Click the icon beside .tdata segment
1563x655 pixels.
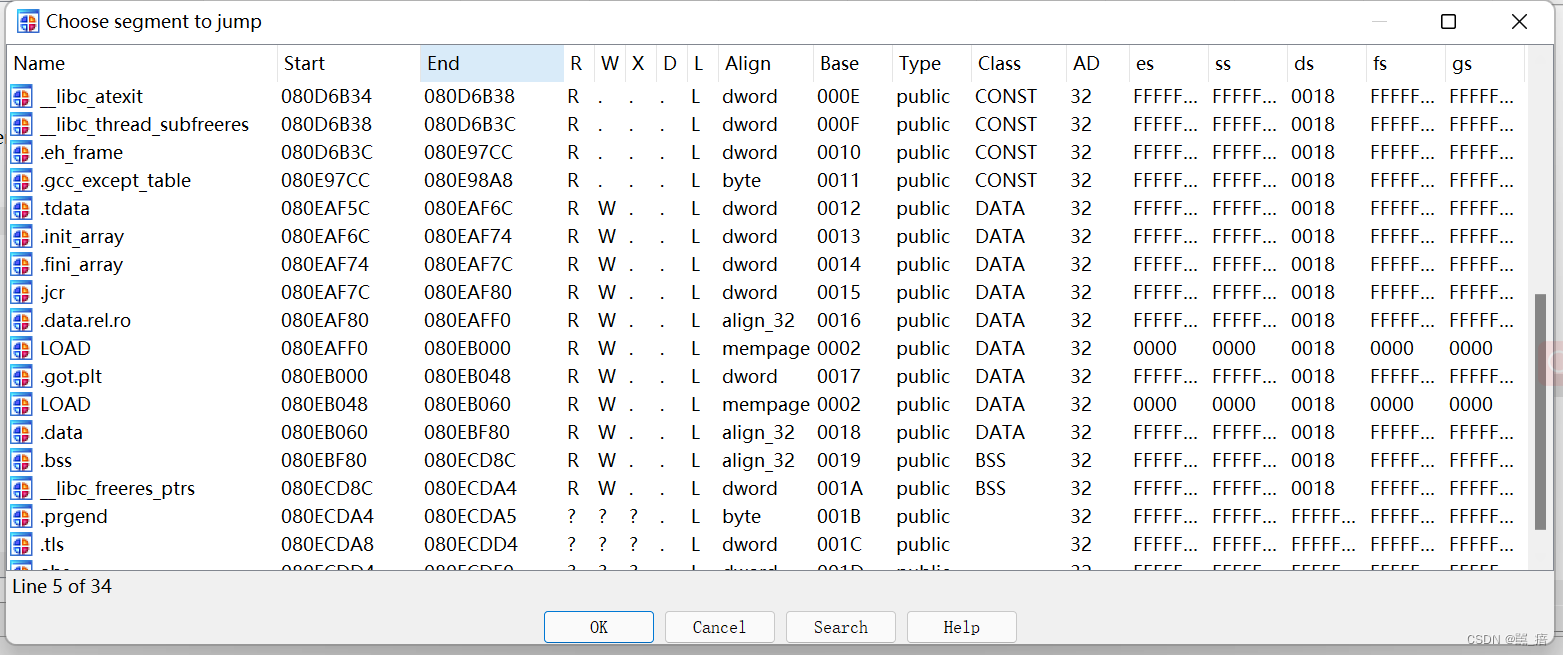click(21, 209)
